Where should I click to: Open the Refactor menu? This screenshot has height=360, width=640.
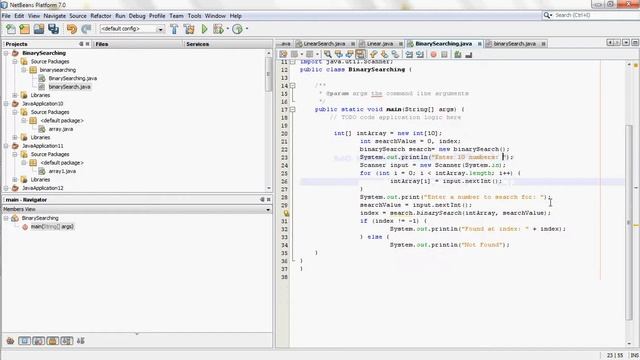tap(101, 16)
